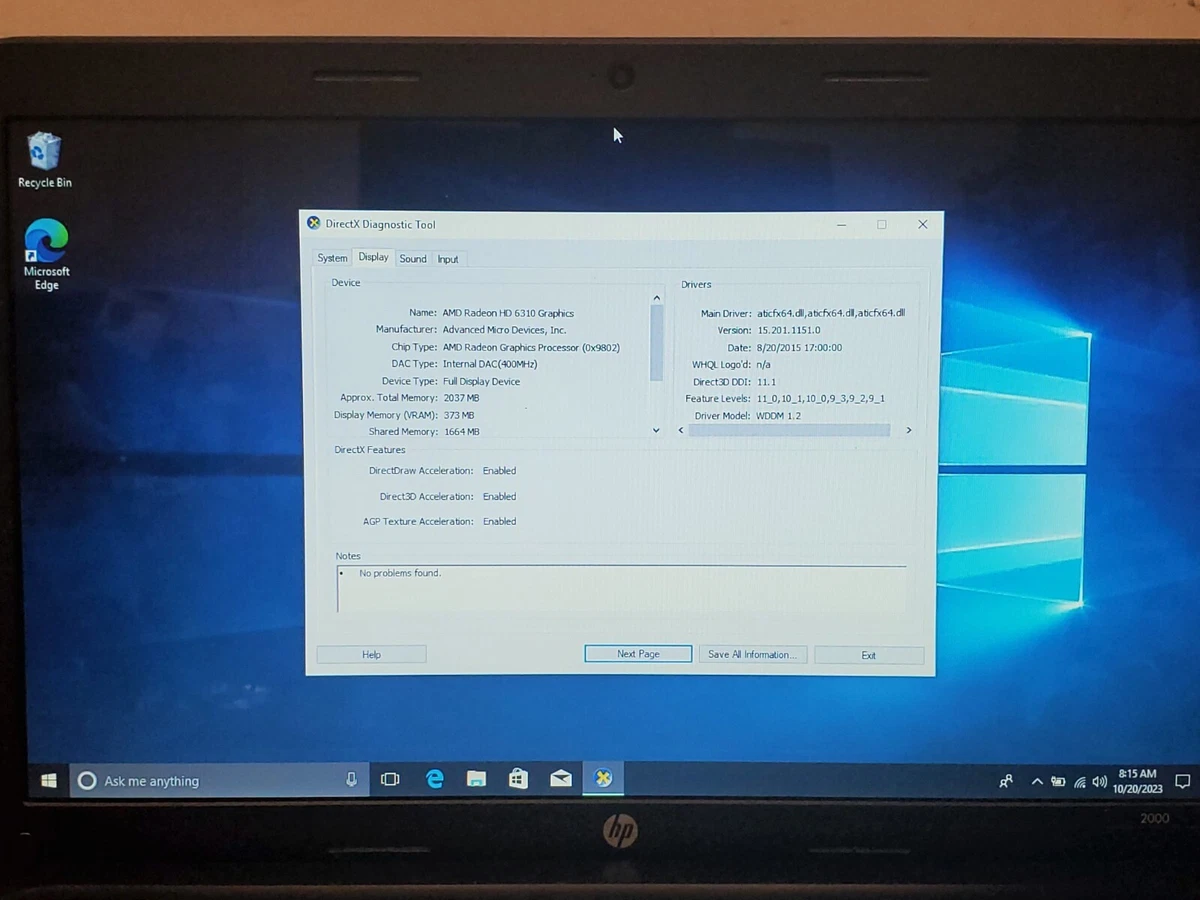The width and height of the screenshot is (1200, 900).
Task: Switch to the System tab
Action: (x=332, y=258)
